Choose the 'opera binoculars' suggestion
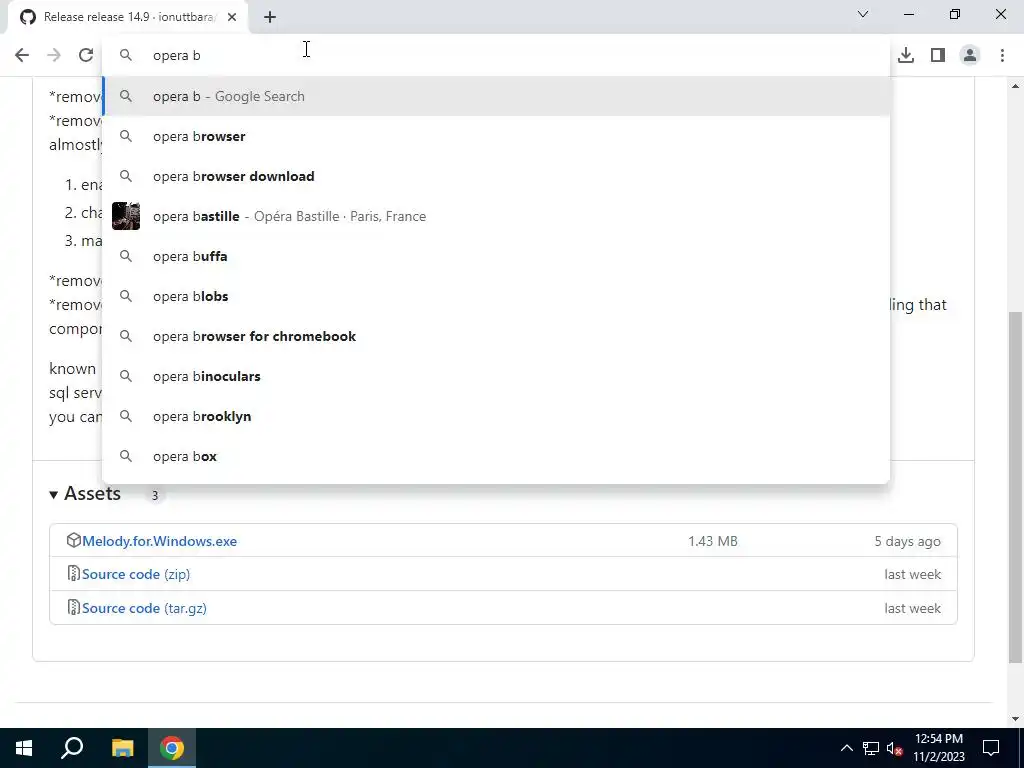This screenshot has height=768, width=1024. (x=496, y=376)
